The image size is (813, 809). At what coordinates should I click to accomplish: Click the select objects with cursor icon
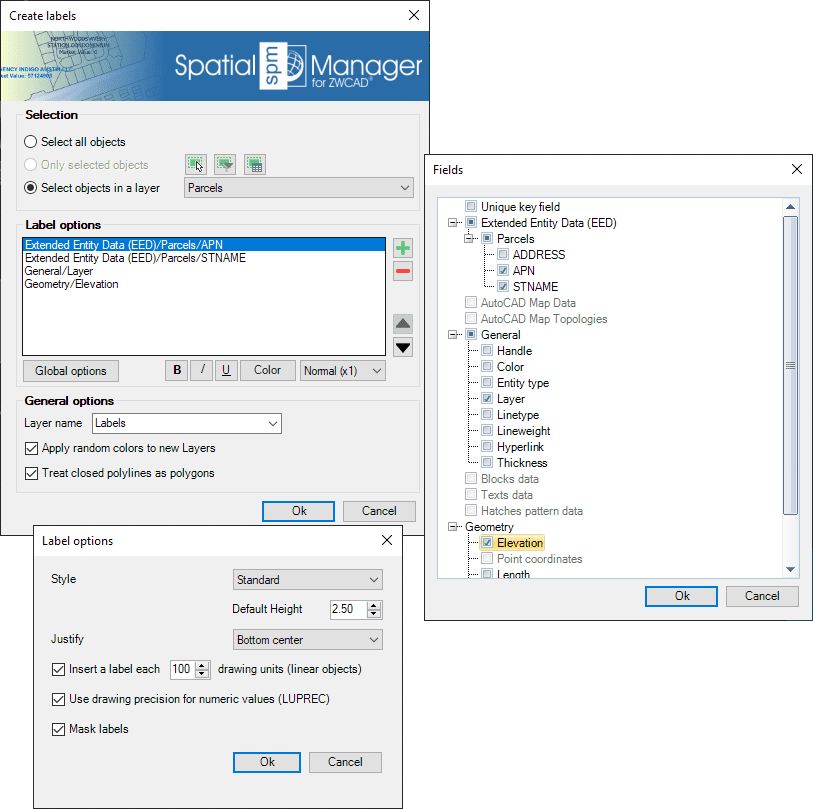tap(196, 164)
